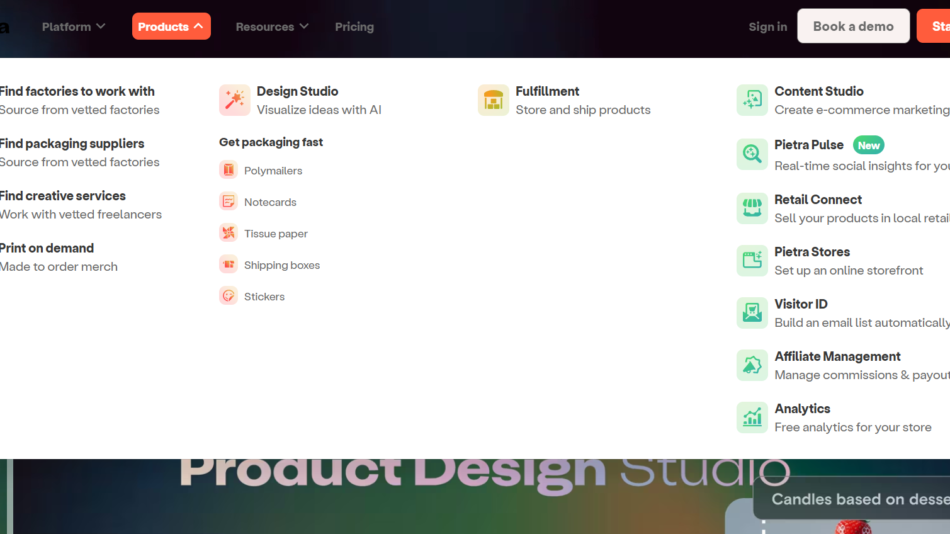This screenshot has height=534, width=950.
Task: Expand the Resources dropdown menu
Action: tap(271, 27)
